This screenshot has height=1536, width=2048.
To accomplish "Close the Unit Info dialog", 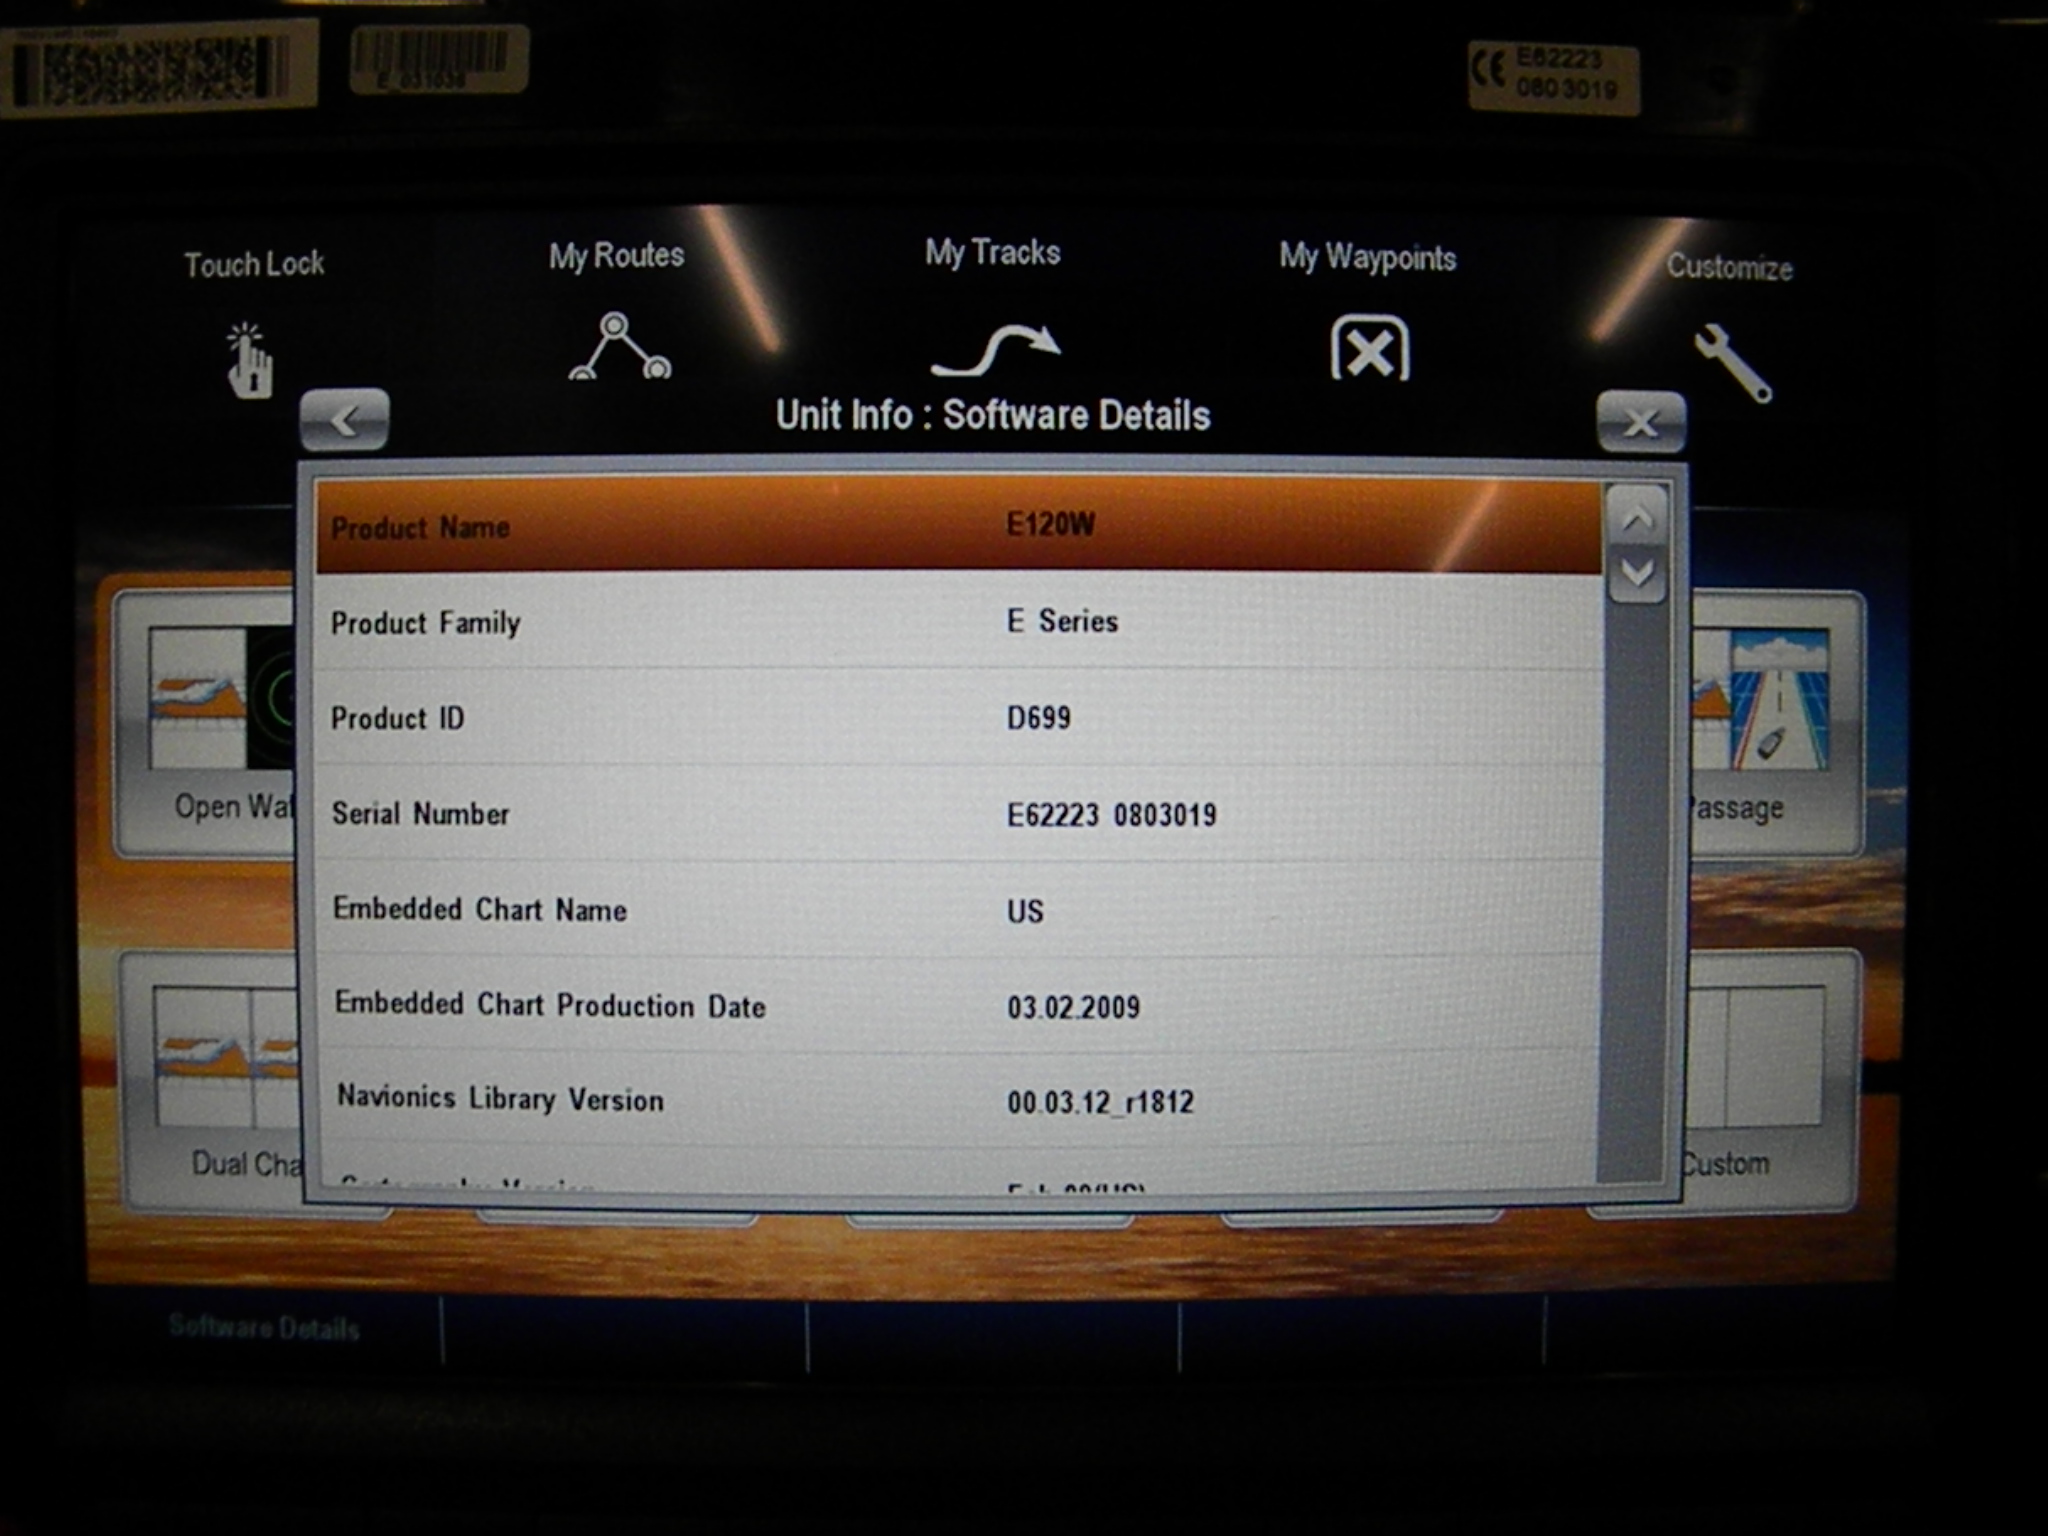I will (1641, 422).
